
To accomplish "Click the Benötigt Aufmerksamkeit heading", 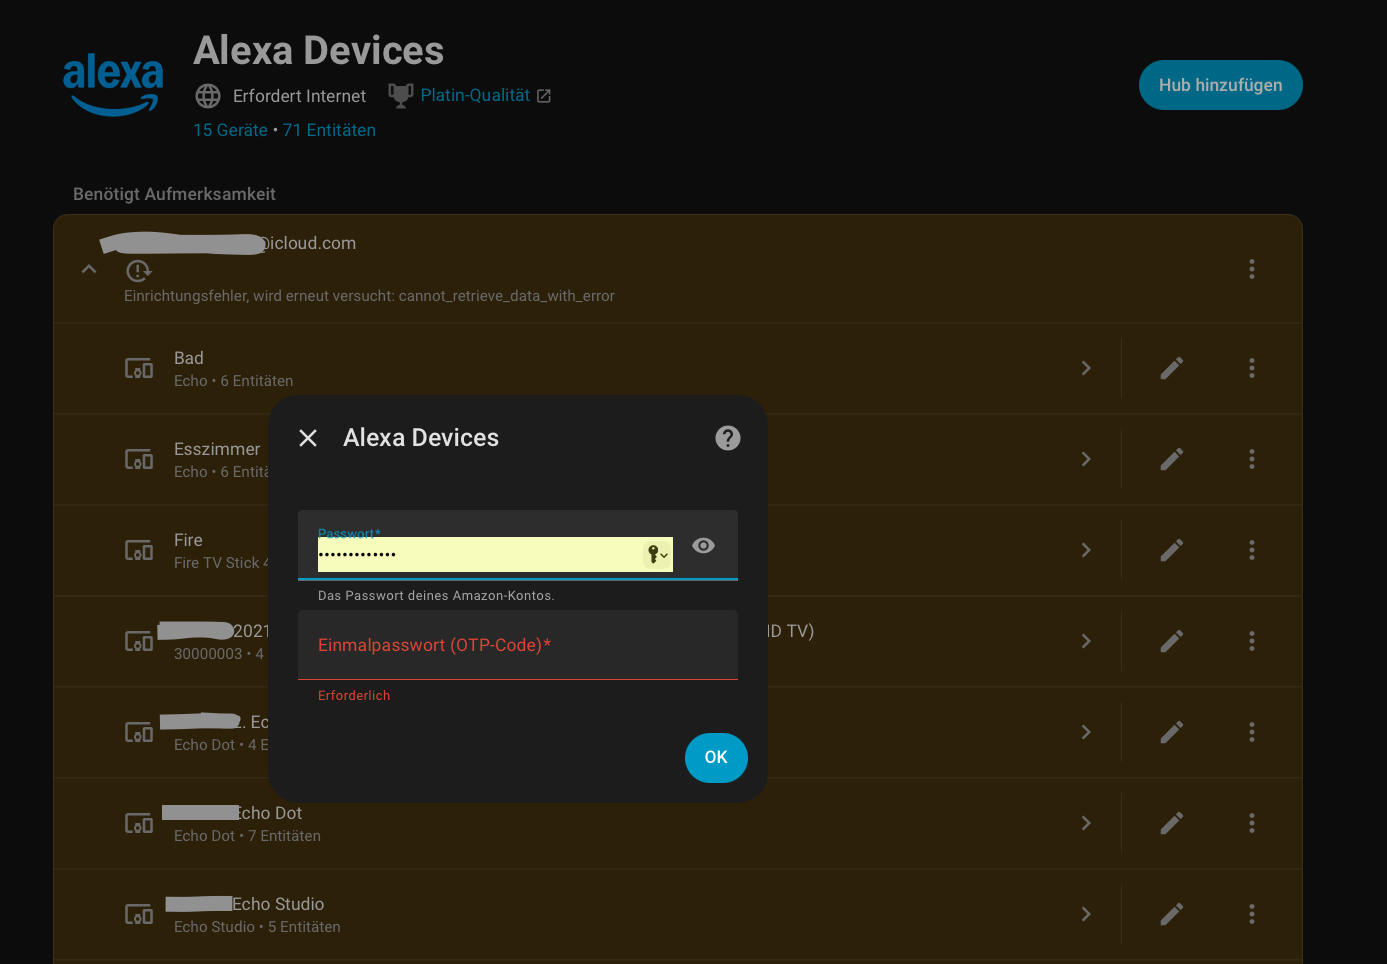I will point(174,194).
